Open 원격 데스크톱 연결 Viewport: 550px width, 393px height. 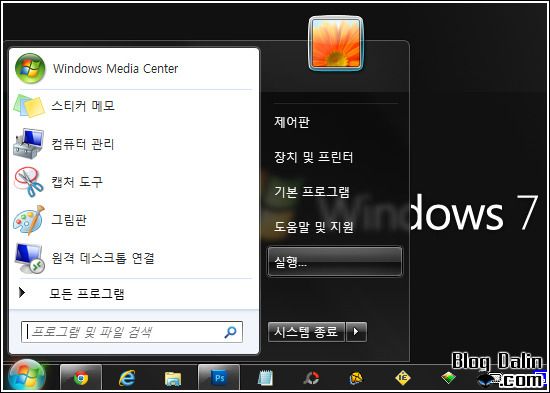pos(133,258)
